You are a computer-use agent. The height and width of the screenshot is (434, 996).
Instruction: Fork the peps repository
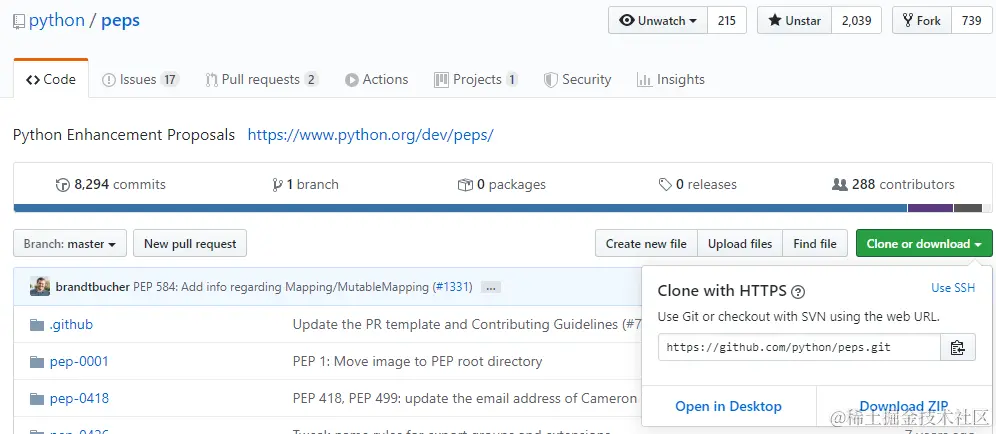(x=921, y=21)
